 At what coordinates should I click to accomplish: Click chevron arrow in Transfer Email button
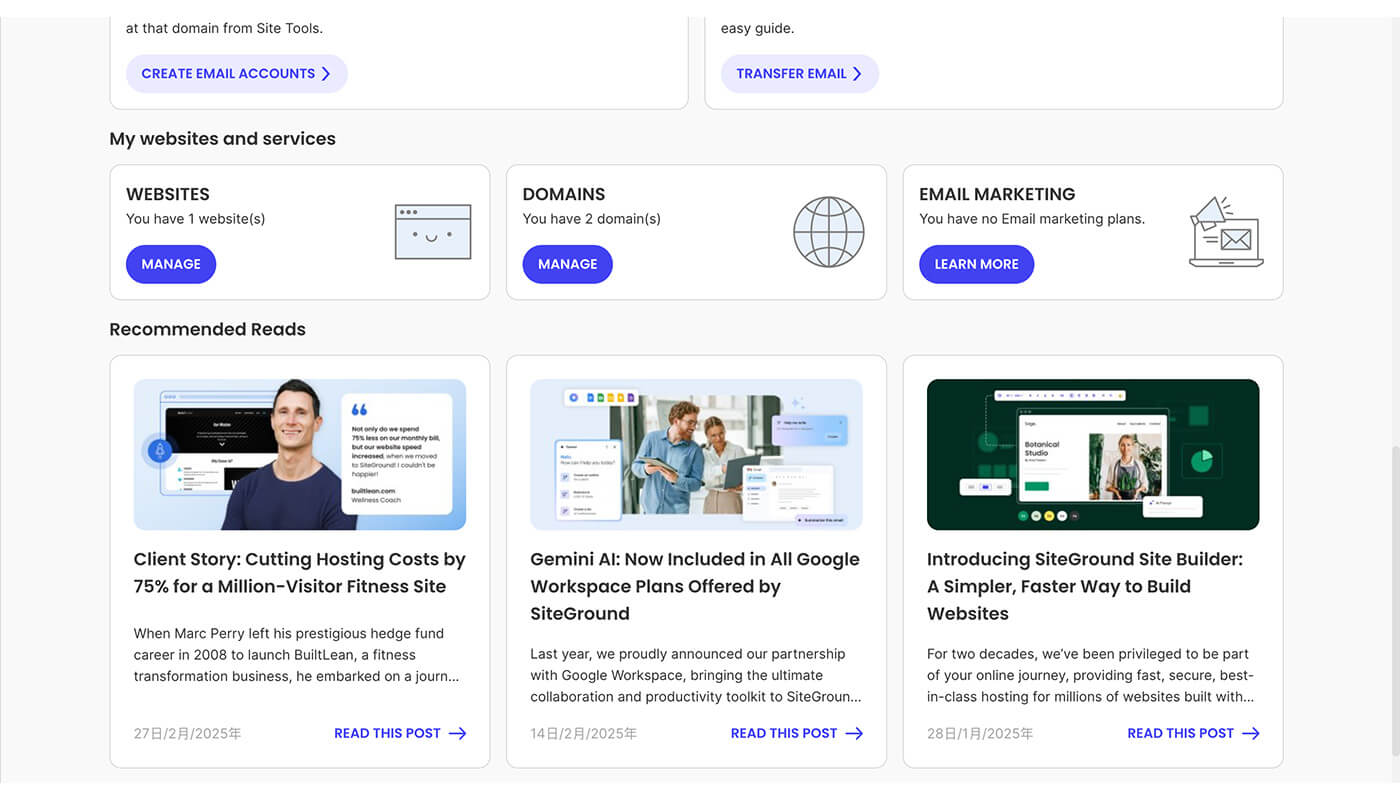857,74
